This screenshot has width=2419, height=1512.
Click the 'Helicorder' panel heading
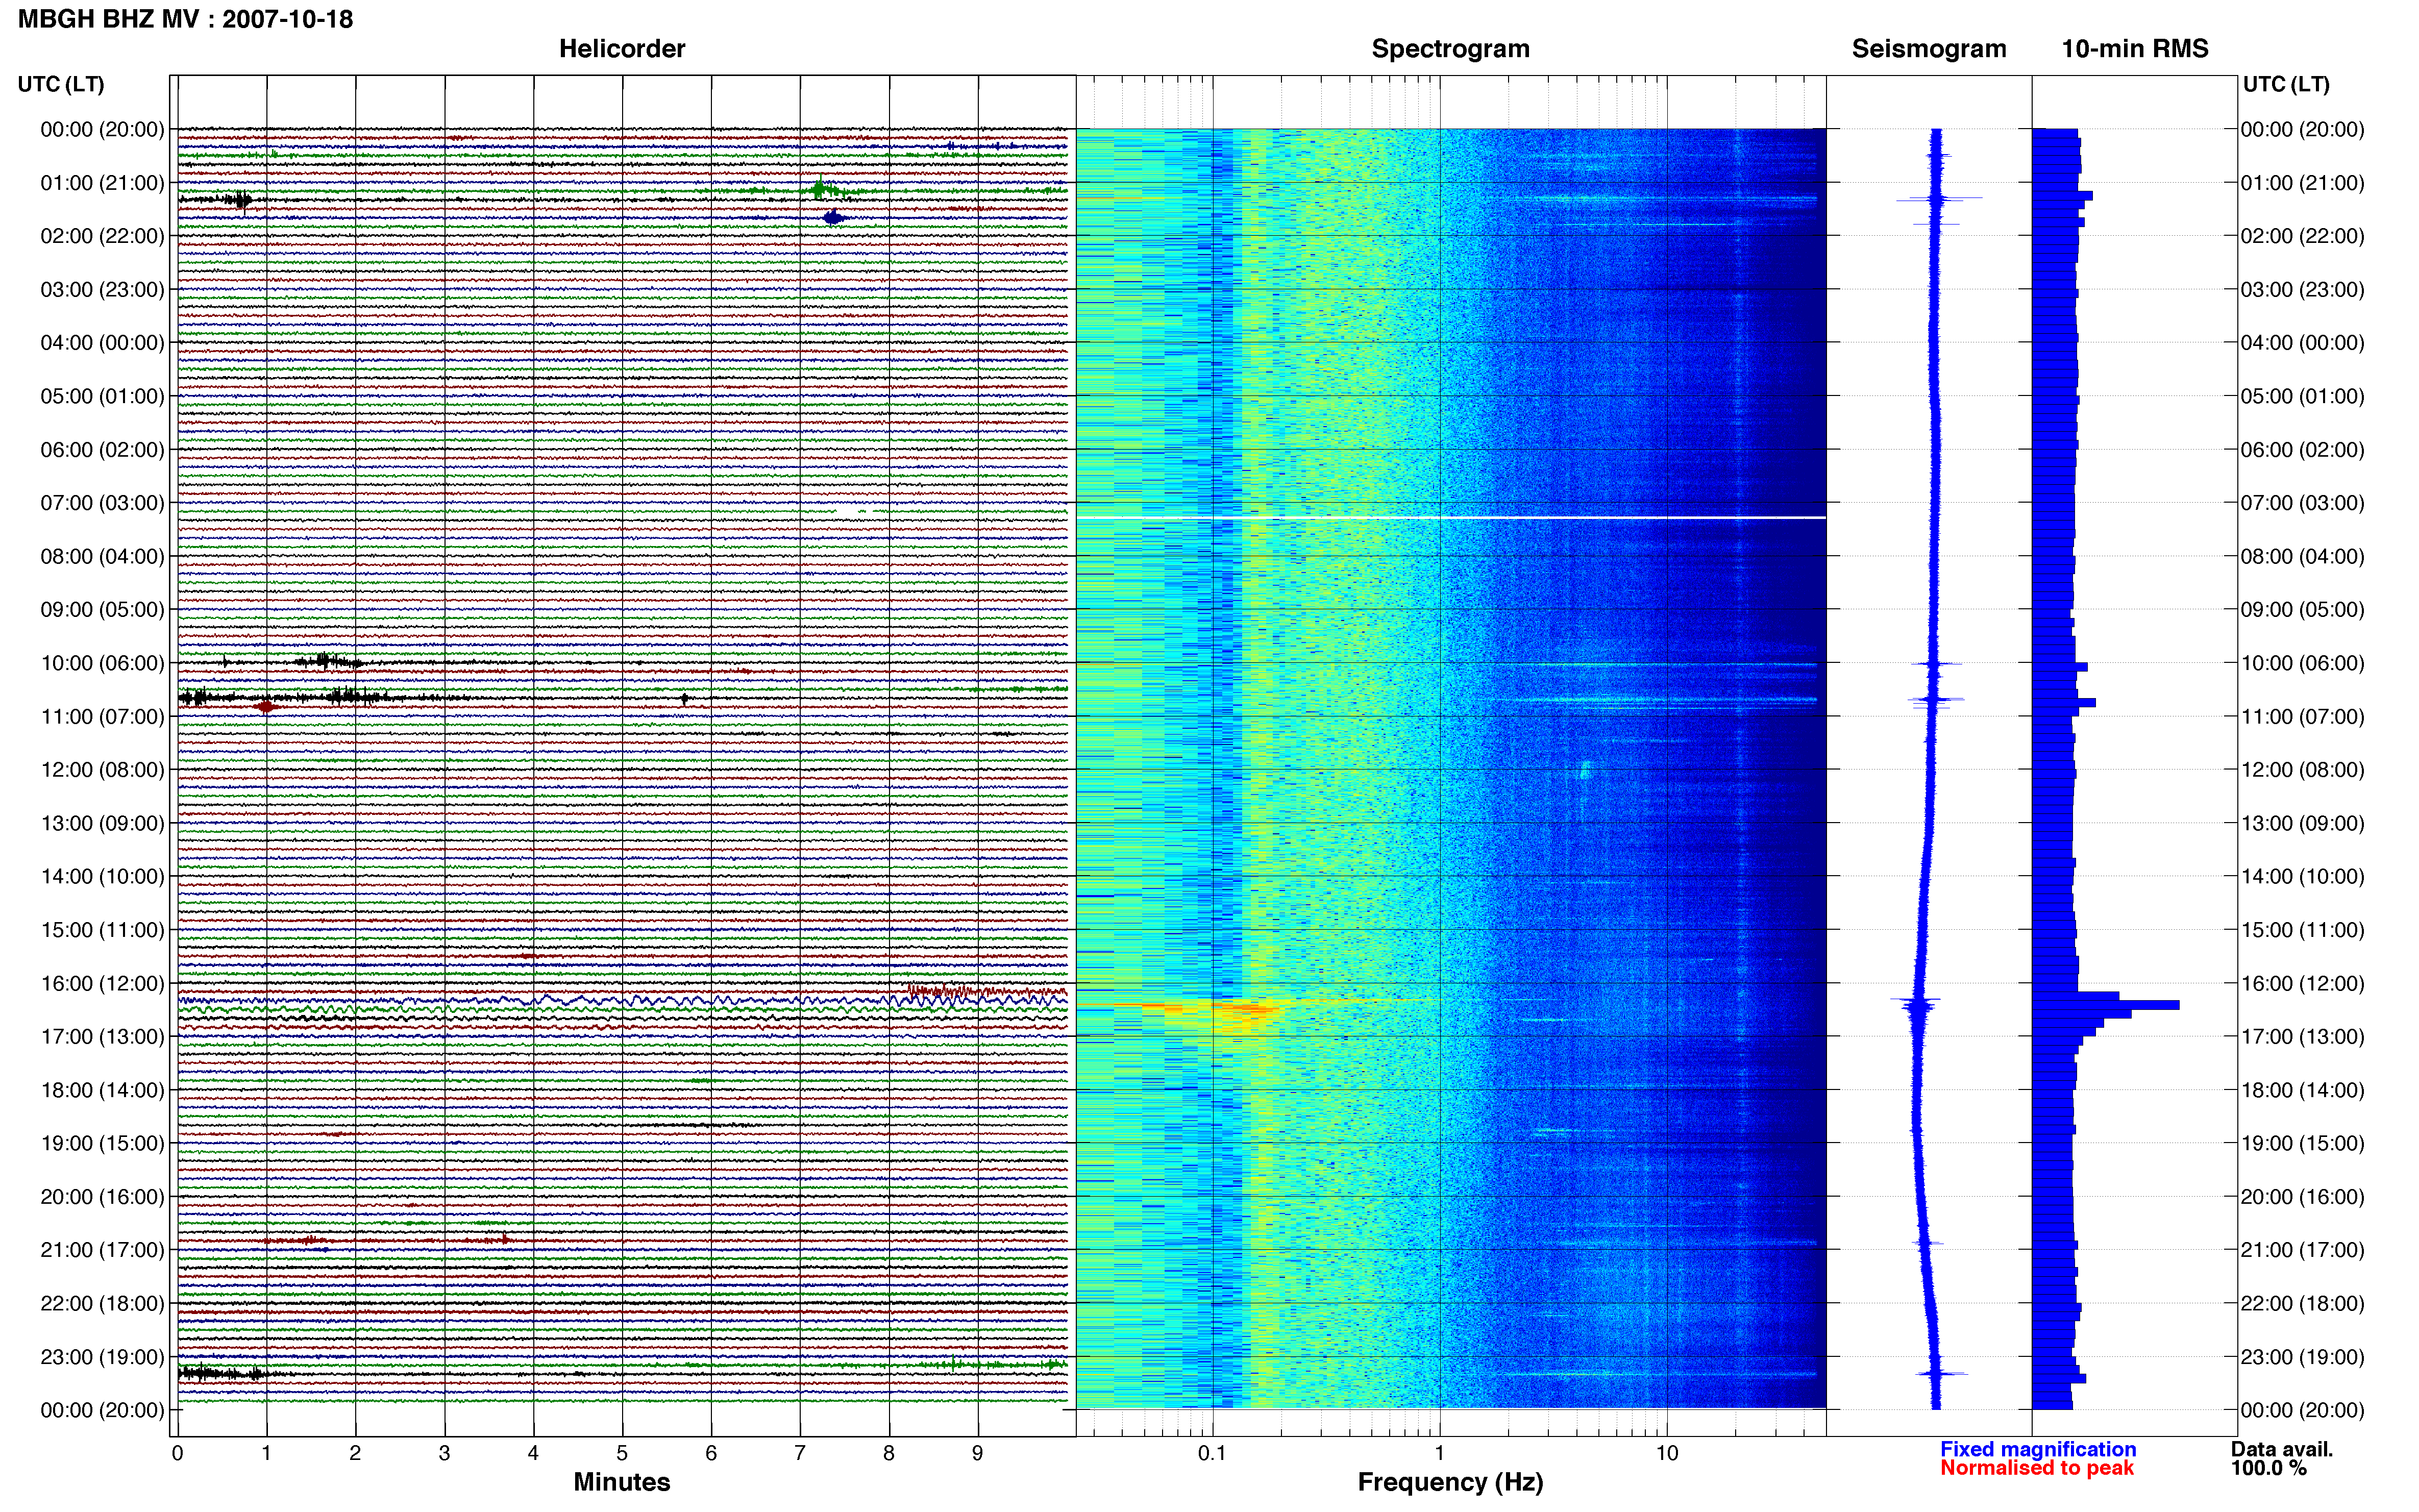[622, 49]
